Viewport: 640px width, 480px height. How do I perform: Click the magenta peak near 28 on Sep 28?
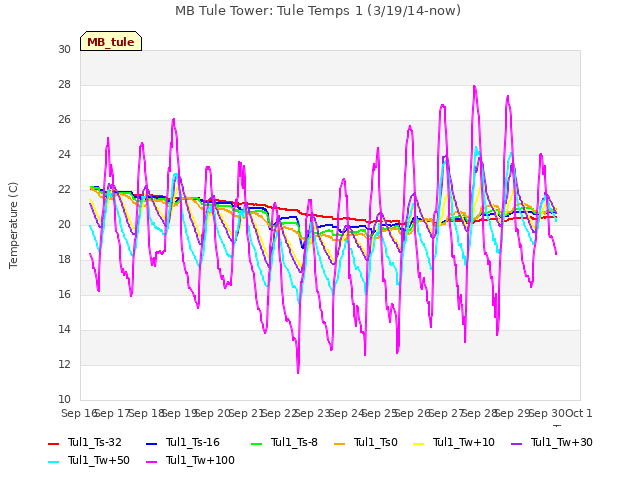(474, 86)
